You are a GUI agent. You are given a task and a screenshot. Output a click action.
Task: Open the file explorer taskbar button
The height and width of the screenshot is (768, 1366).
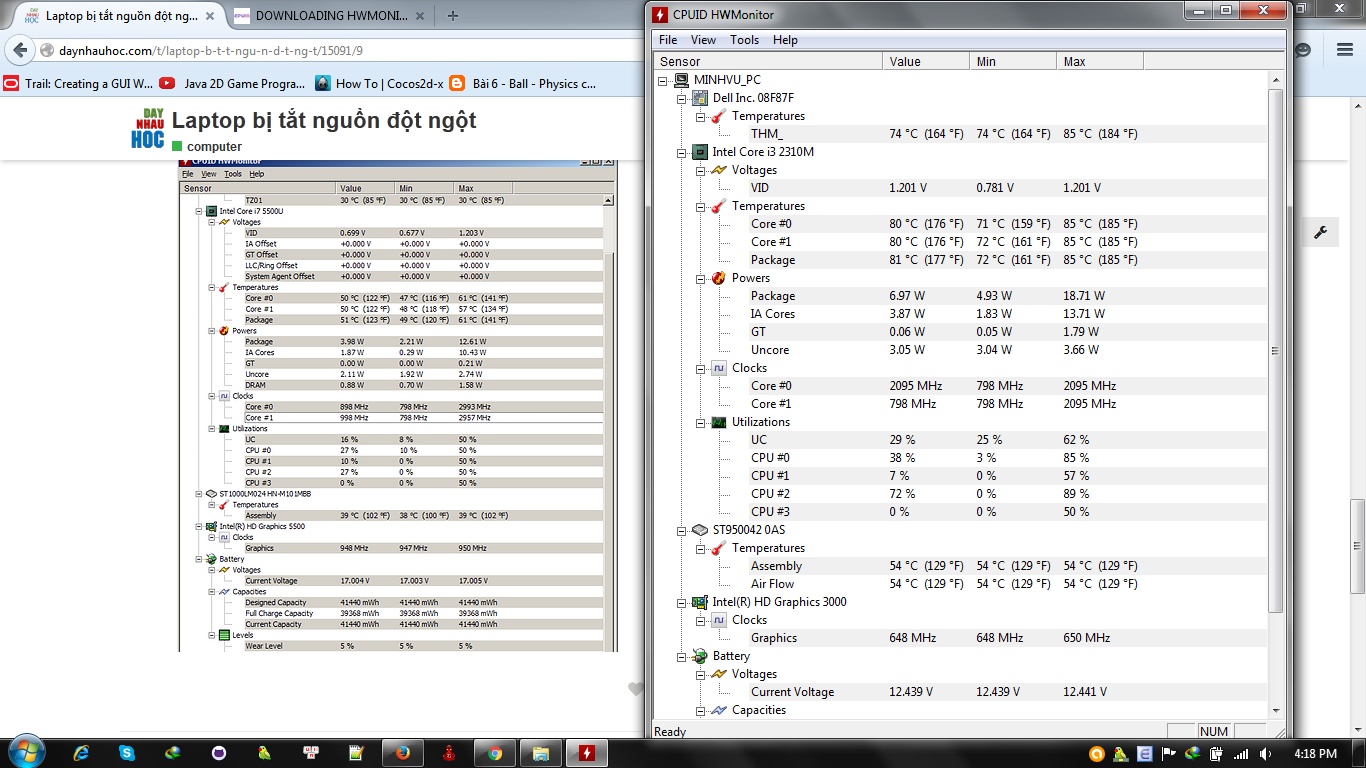point(541,752)
